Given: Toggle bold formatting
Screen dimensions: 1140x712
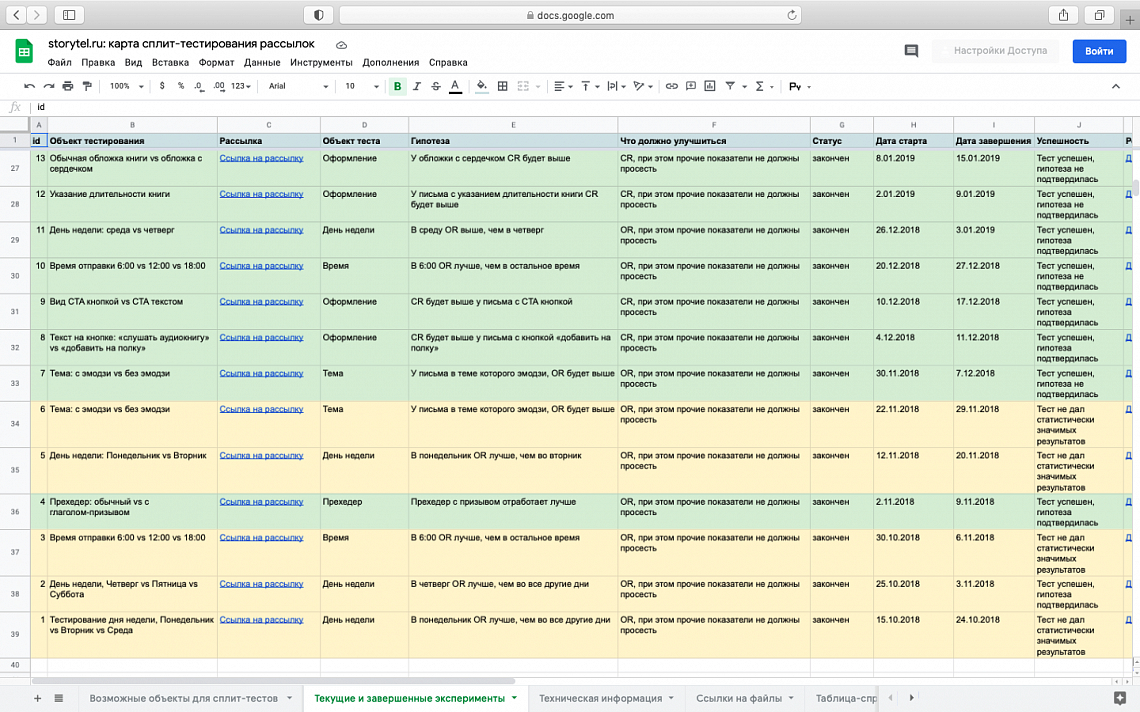Looking at the screenshot, I should 397,87.
